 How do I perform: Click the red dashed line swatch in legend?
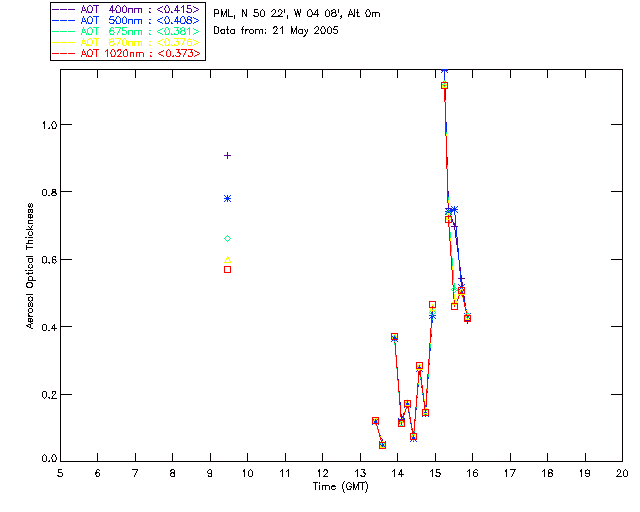coord(64,53)
